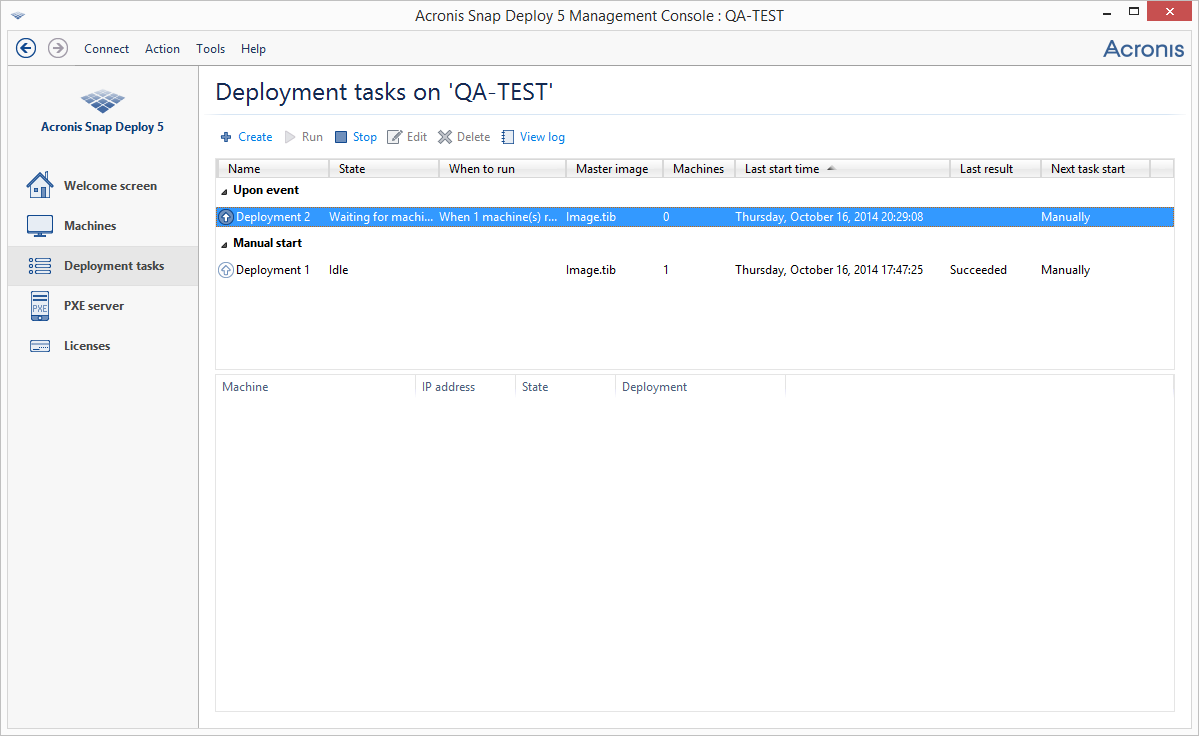This screenshot has width=1199, height=736.
Task: Edit the Deployment 2 task
Action: pos(407,136)
